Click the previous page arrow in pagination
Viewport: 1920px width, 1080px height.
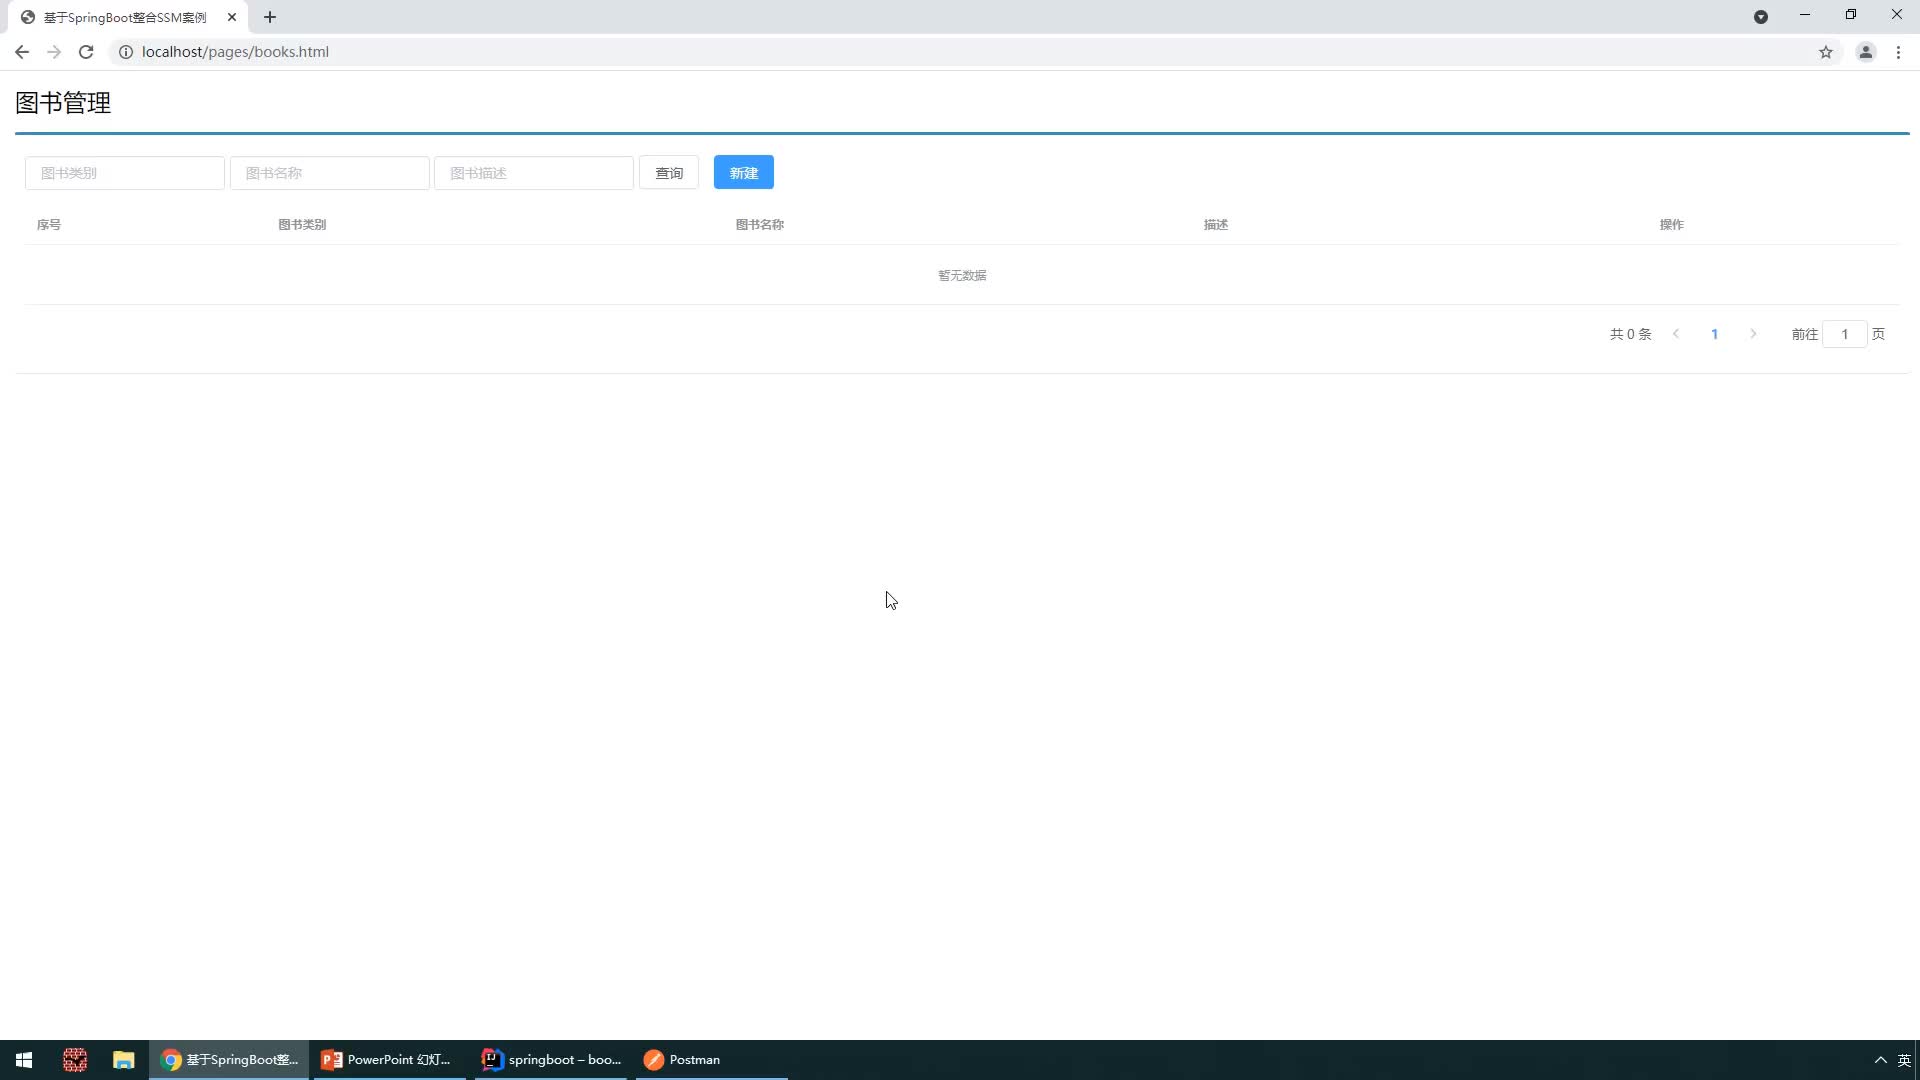(1676, 334)
